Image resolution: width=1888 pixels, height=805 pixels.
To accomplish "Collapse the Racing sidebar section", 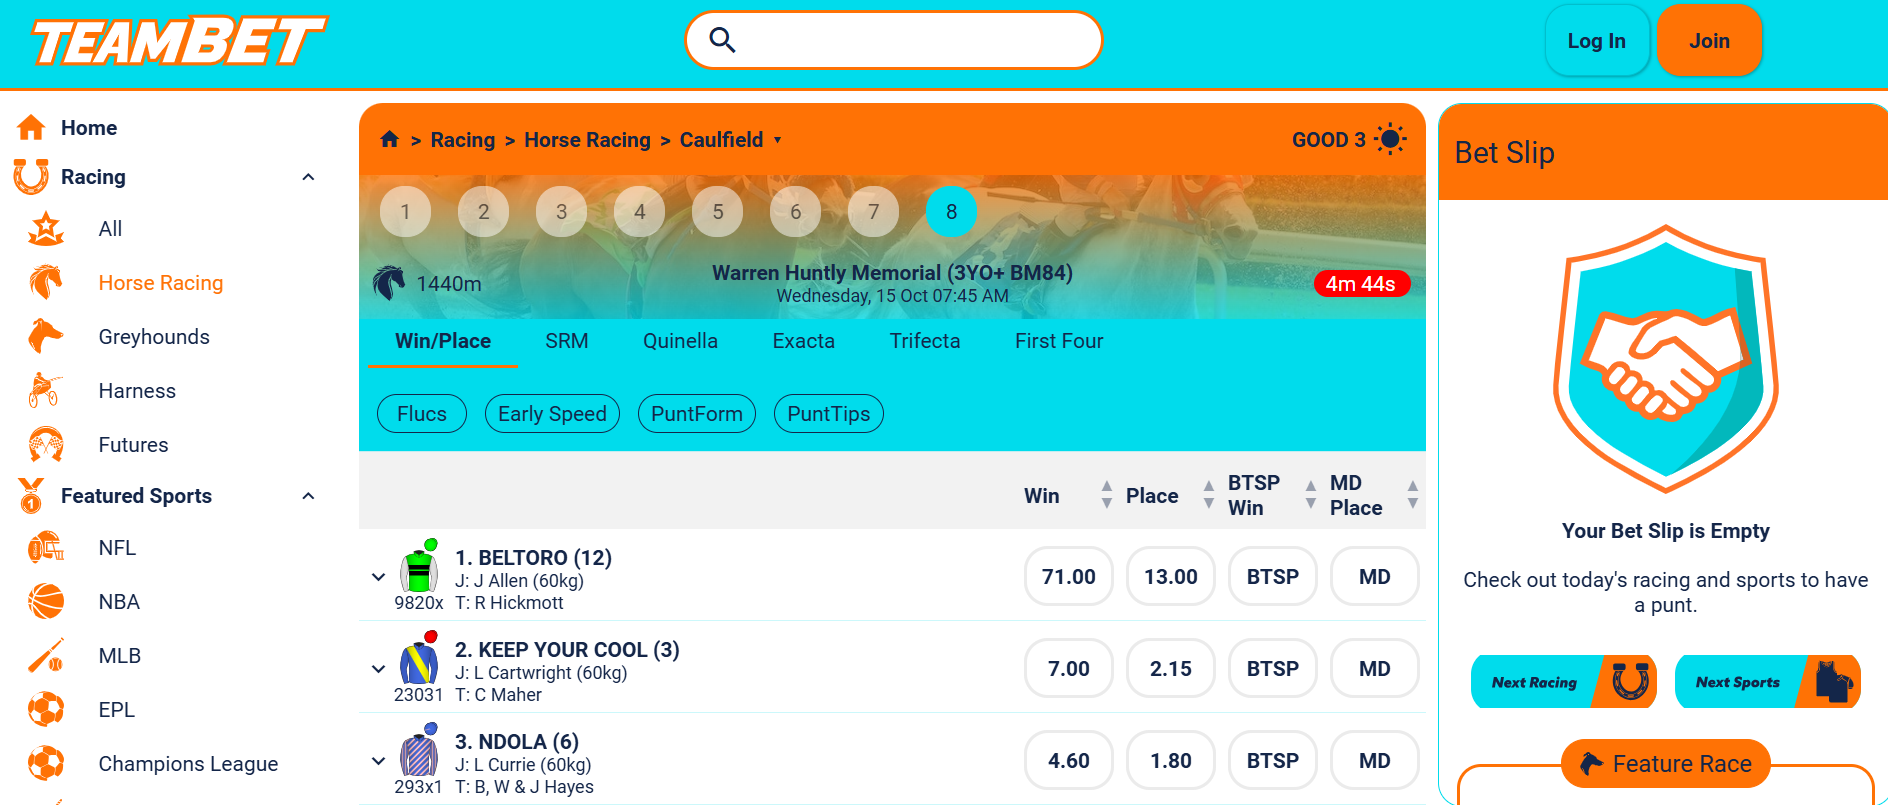I will point(308,177).
